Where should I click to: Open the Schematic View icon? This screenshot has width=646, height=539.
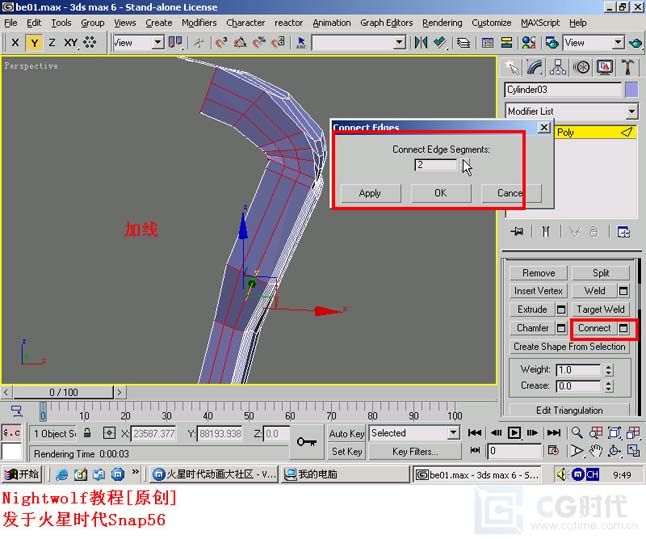coord(506,42)
